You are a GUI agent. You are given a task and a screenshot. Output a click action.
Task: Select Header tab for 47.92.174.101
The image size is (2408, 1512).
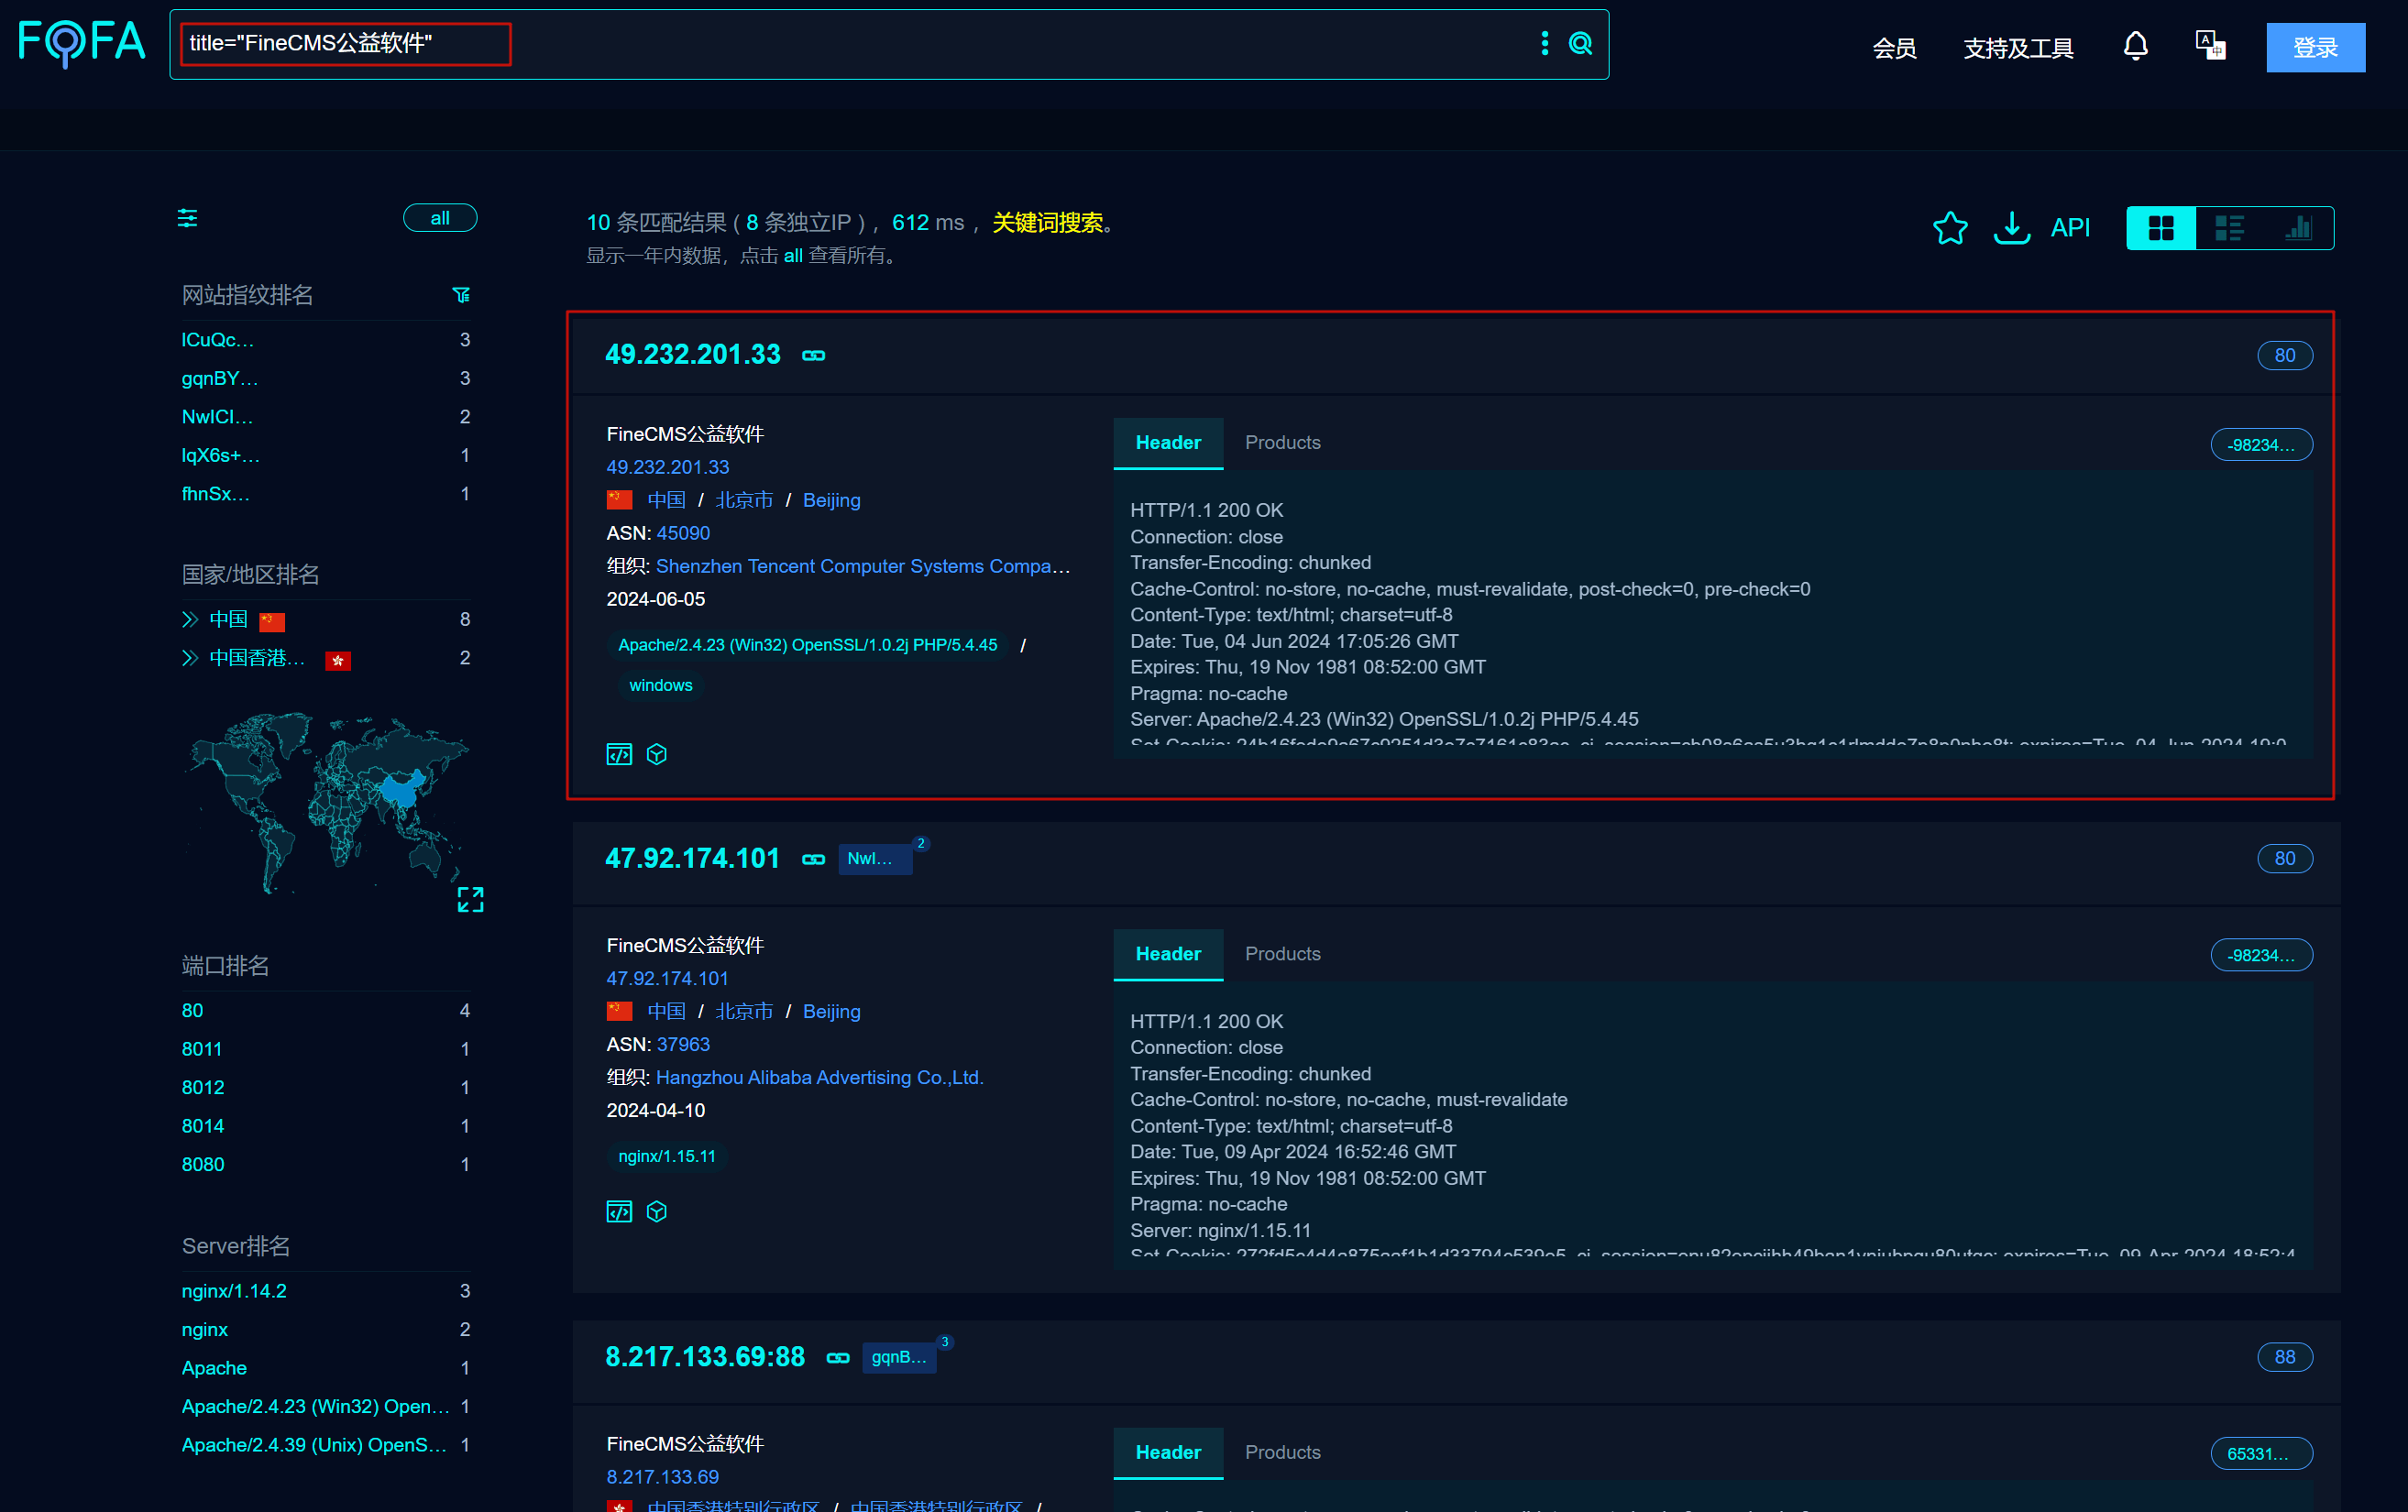click(x=1168, y=954)
